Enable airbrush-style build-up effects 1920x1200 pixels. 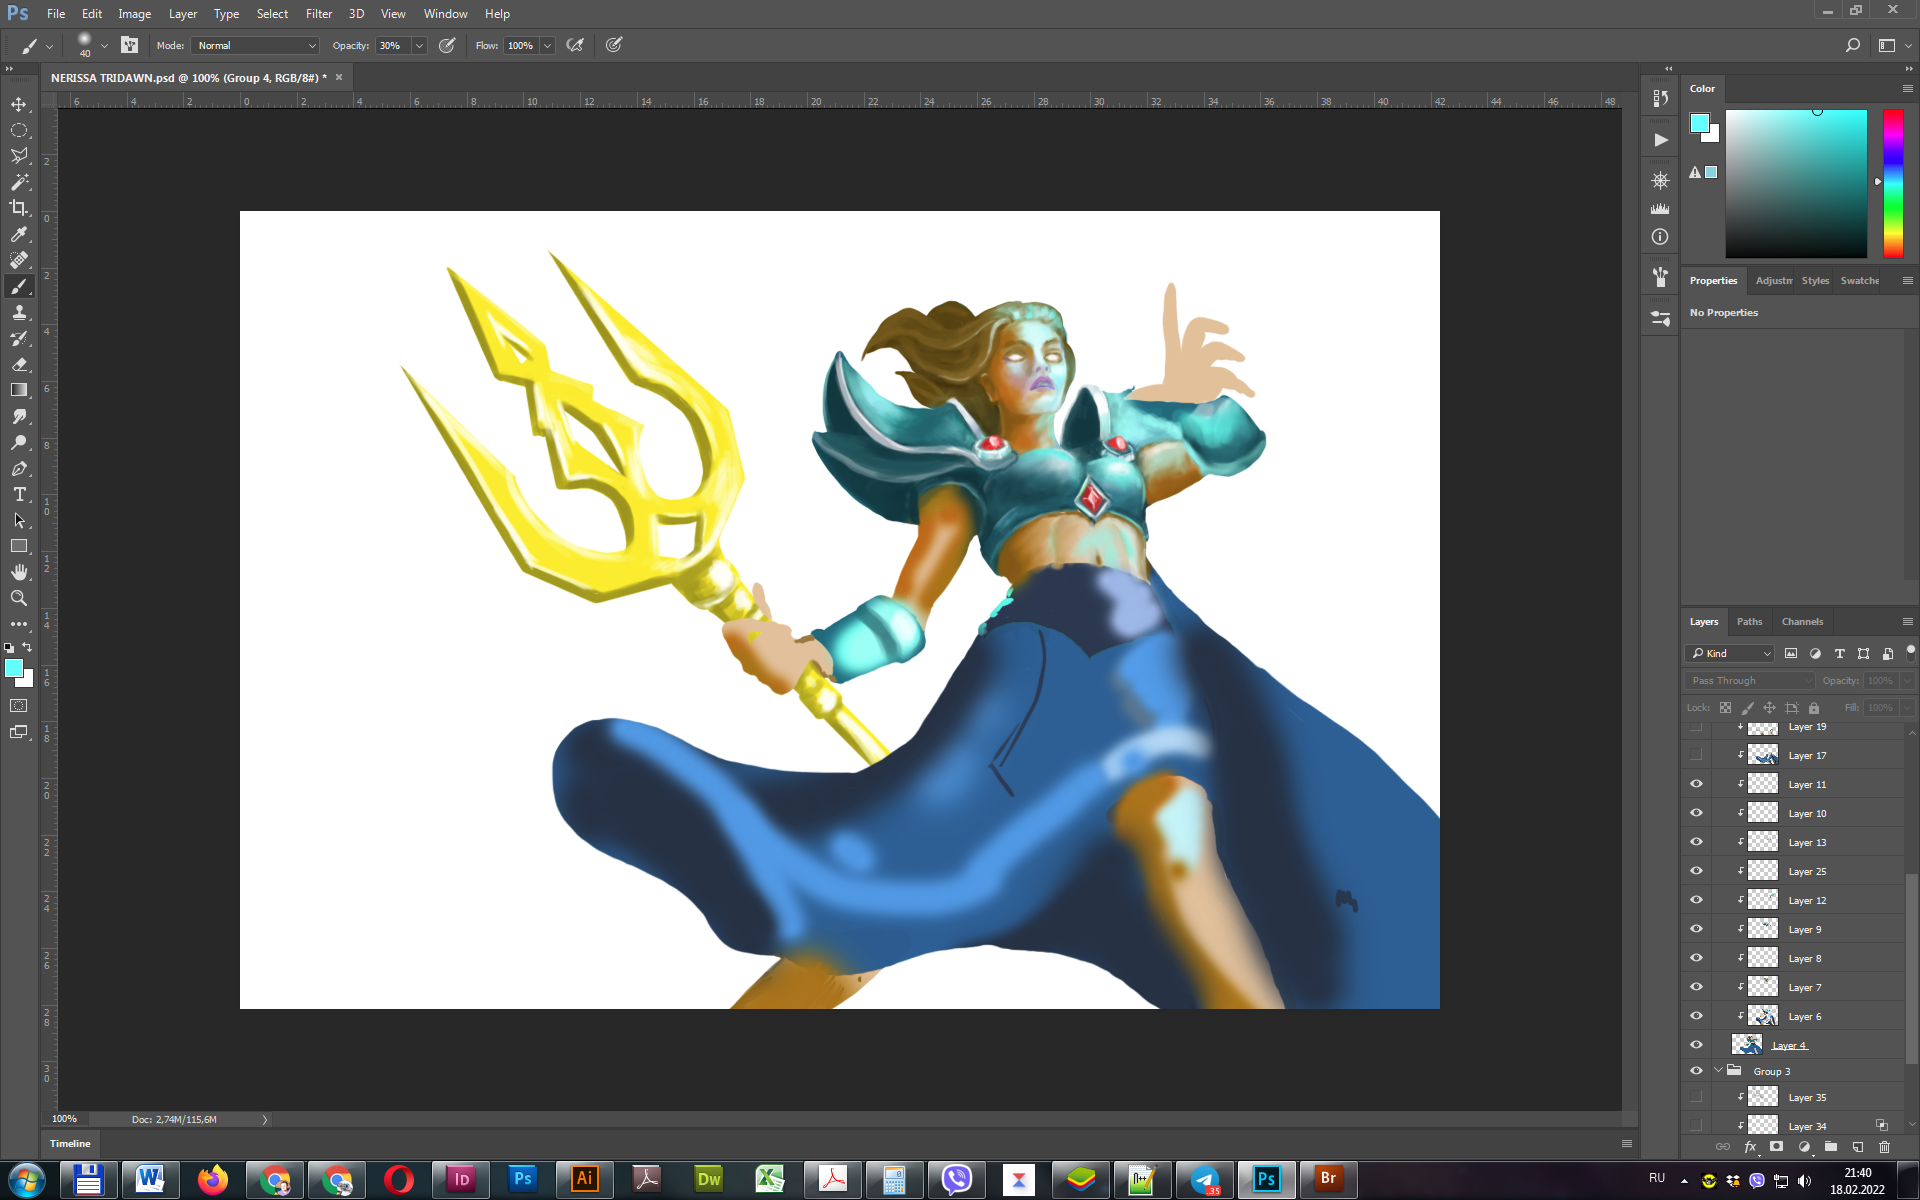point(575,45)
